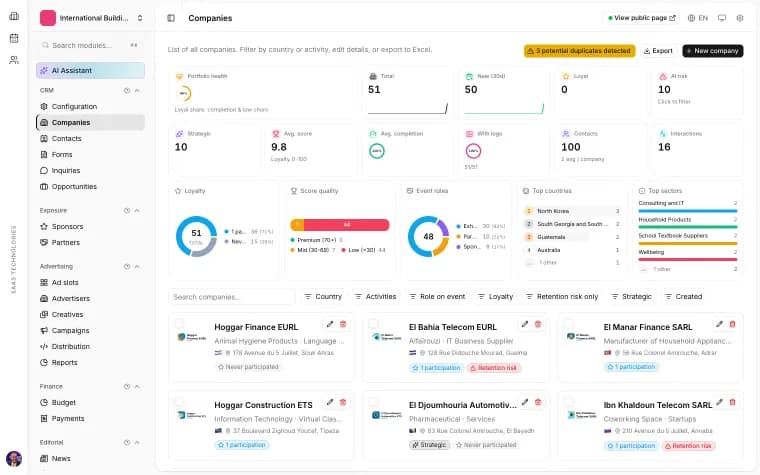Toggle the sidebar panel icon beside Companies title
Screen dimensions: 760x475
[x=171, y=18]
